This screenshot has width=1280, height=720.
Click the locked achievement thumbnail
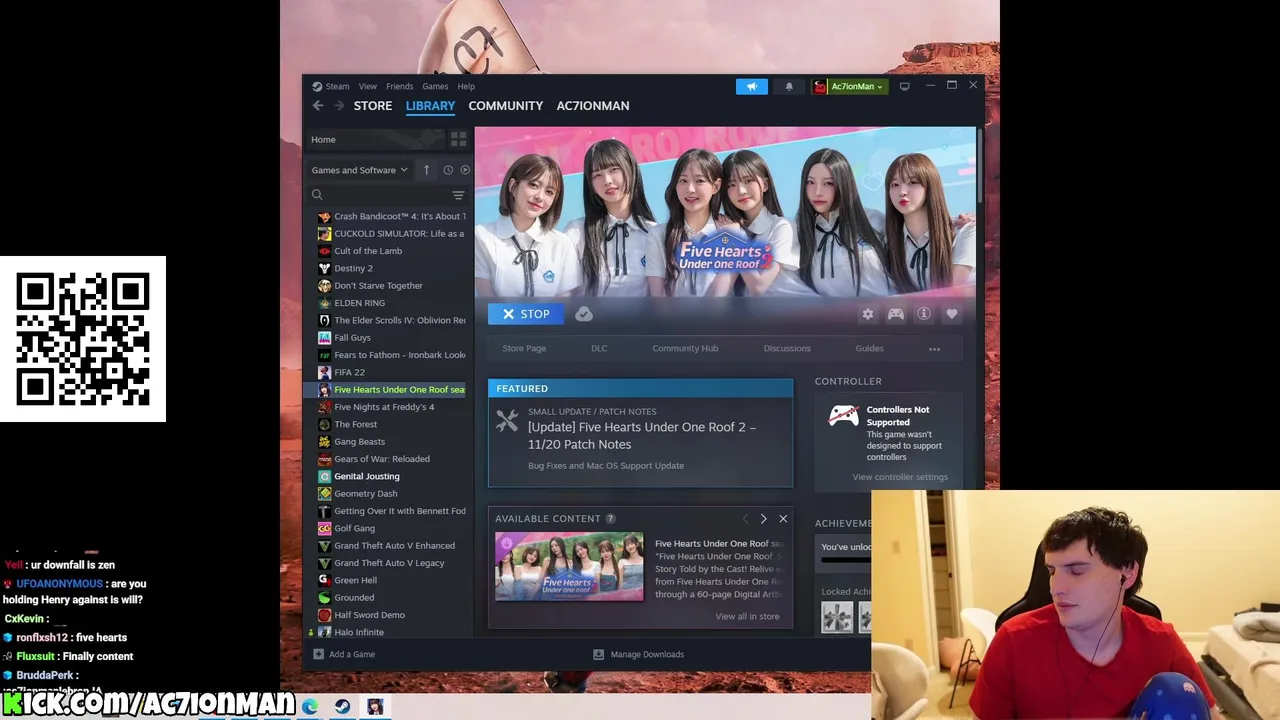(x=837, y=617)
